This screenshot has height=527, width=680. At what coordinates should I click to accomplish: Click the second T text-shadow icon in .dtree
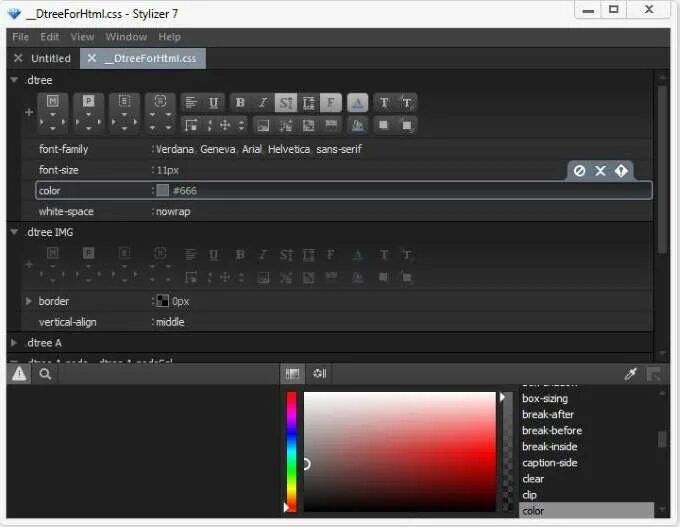(407, 103)
